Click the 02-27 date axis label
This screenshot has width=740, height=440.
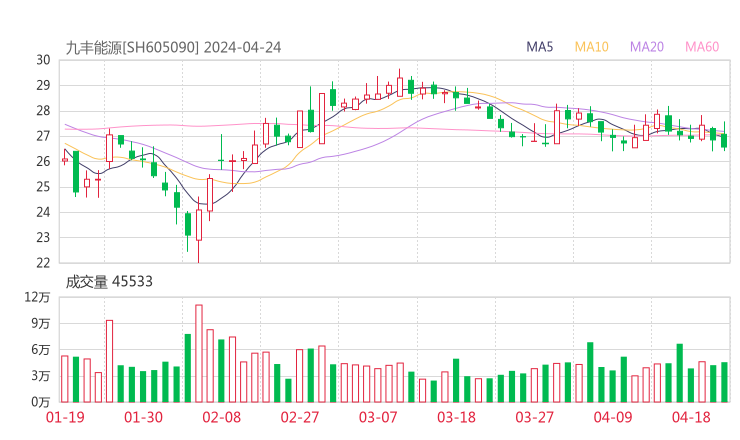[x=300, y=417]
